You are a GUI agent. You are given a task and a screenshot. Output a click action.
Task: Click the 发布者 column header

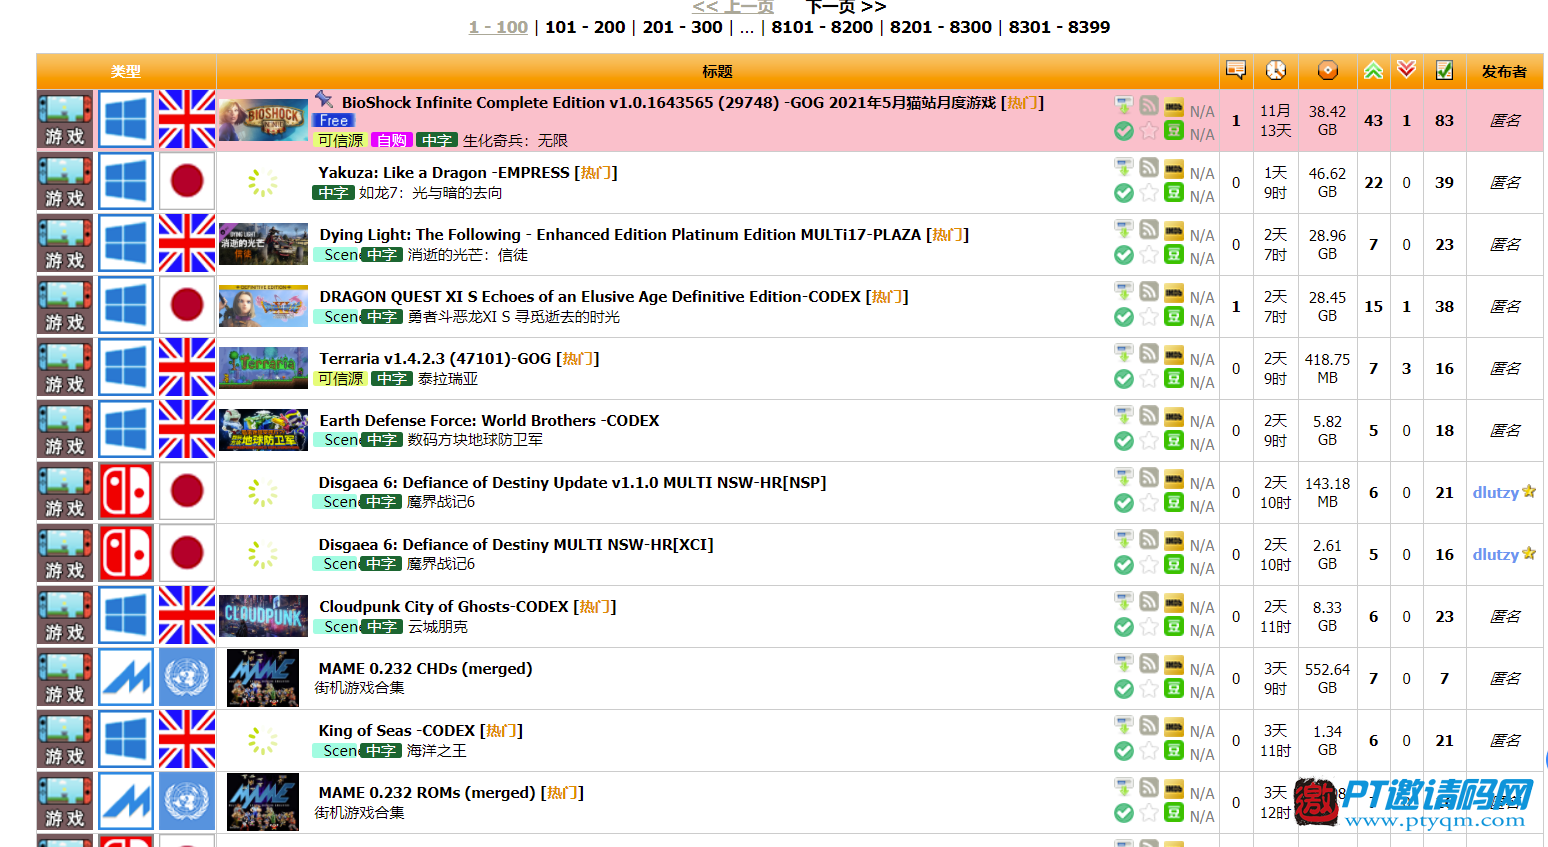point(1504,71)
